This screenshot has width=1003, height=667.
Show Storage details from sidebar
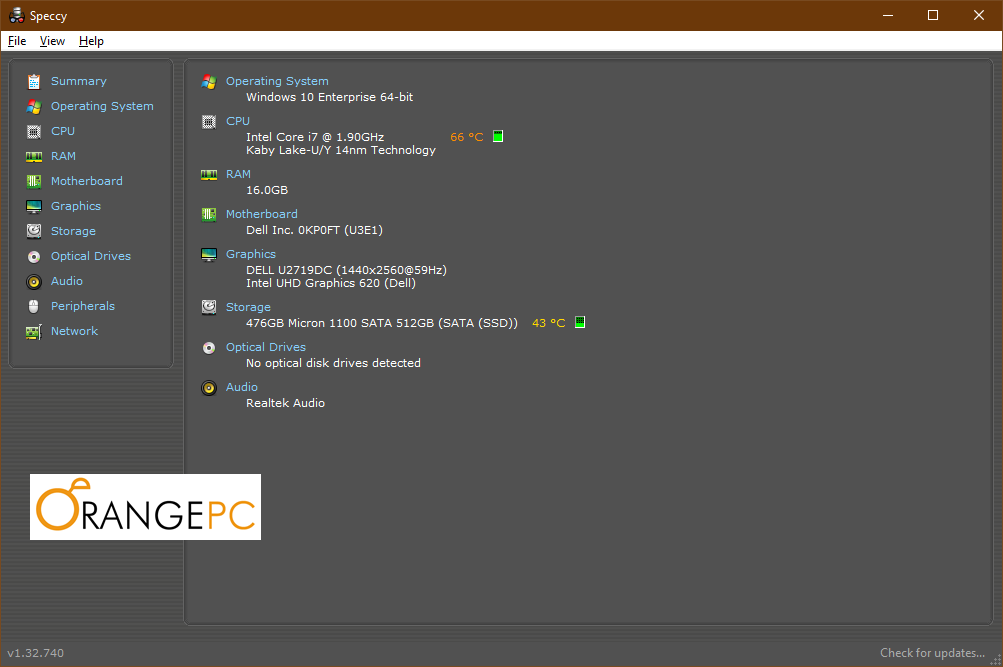tap(73, 231)
